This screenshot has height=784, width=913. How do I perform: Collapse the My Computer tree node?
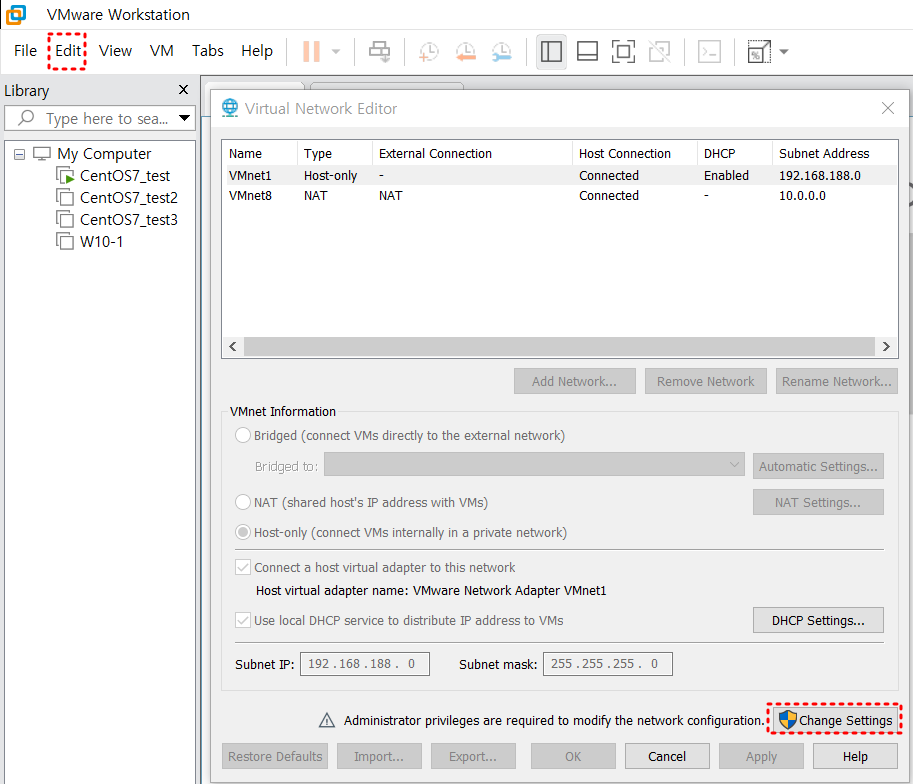tap(19, 154)
